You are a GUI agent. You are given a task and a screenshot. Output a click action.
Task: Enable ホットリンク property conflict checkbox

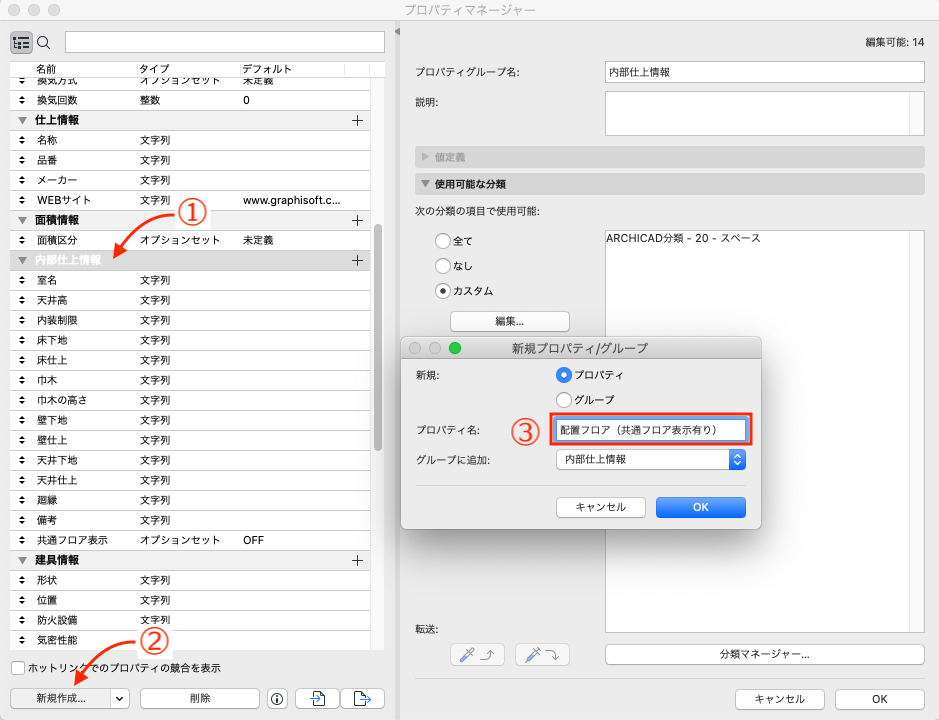18,668
